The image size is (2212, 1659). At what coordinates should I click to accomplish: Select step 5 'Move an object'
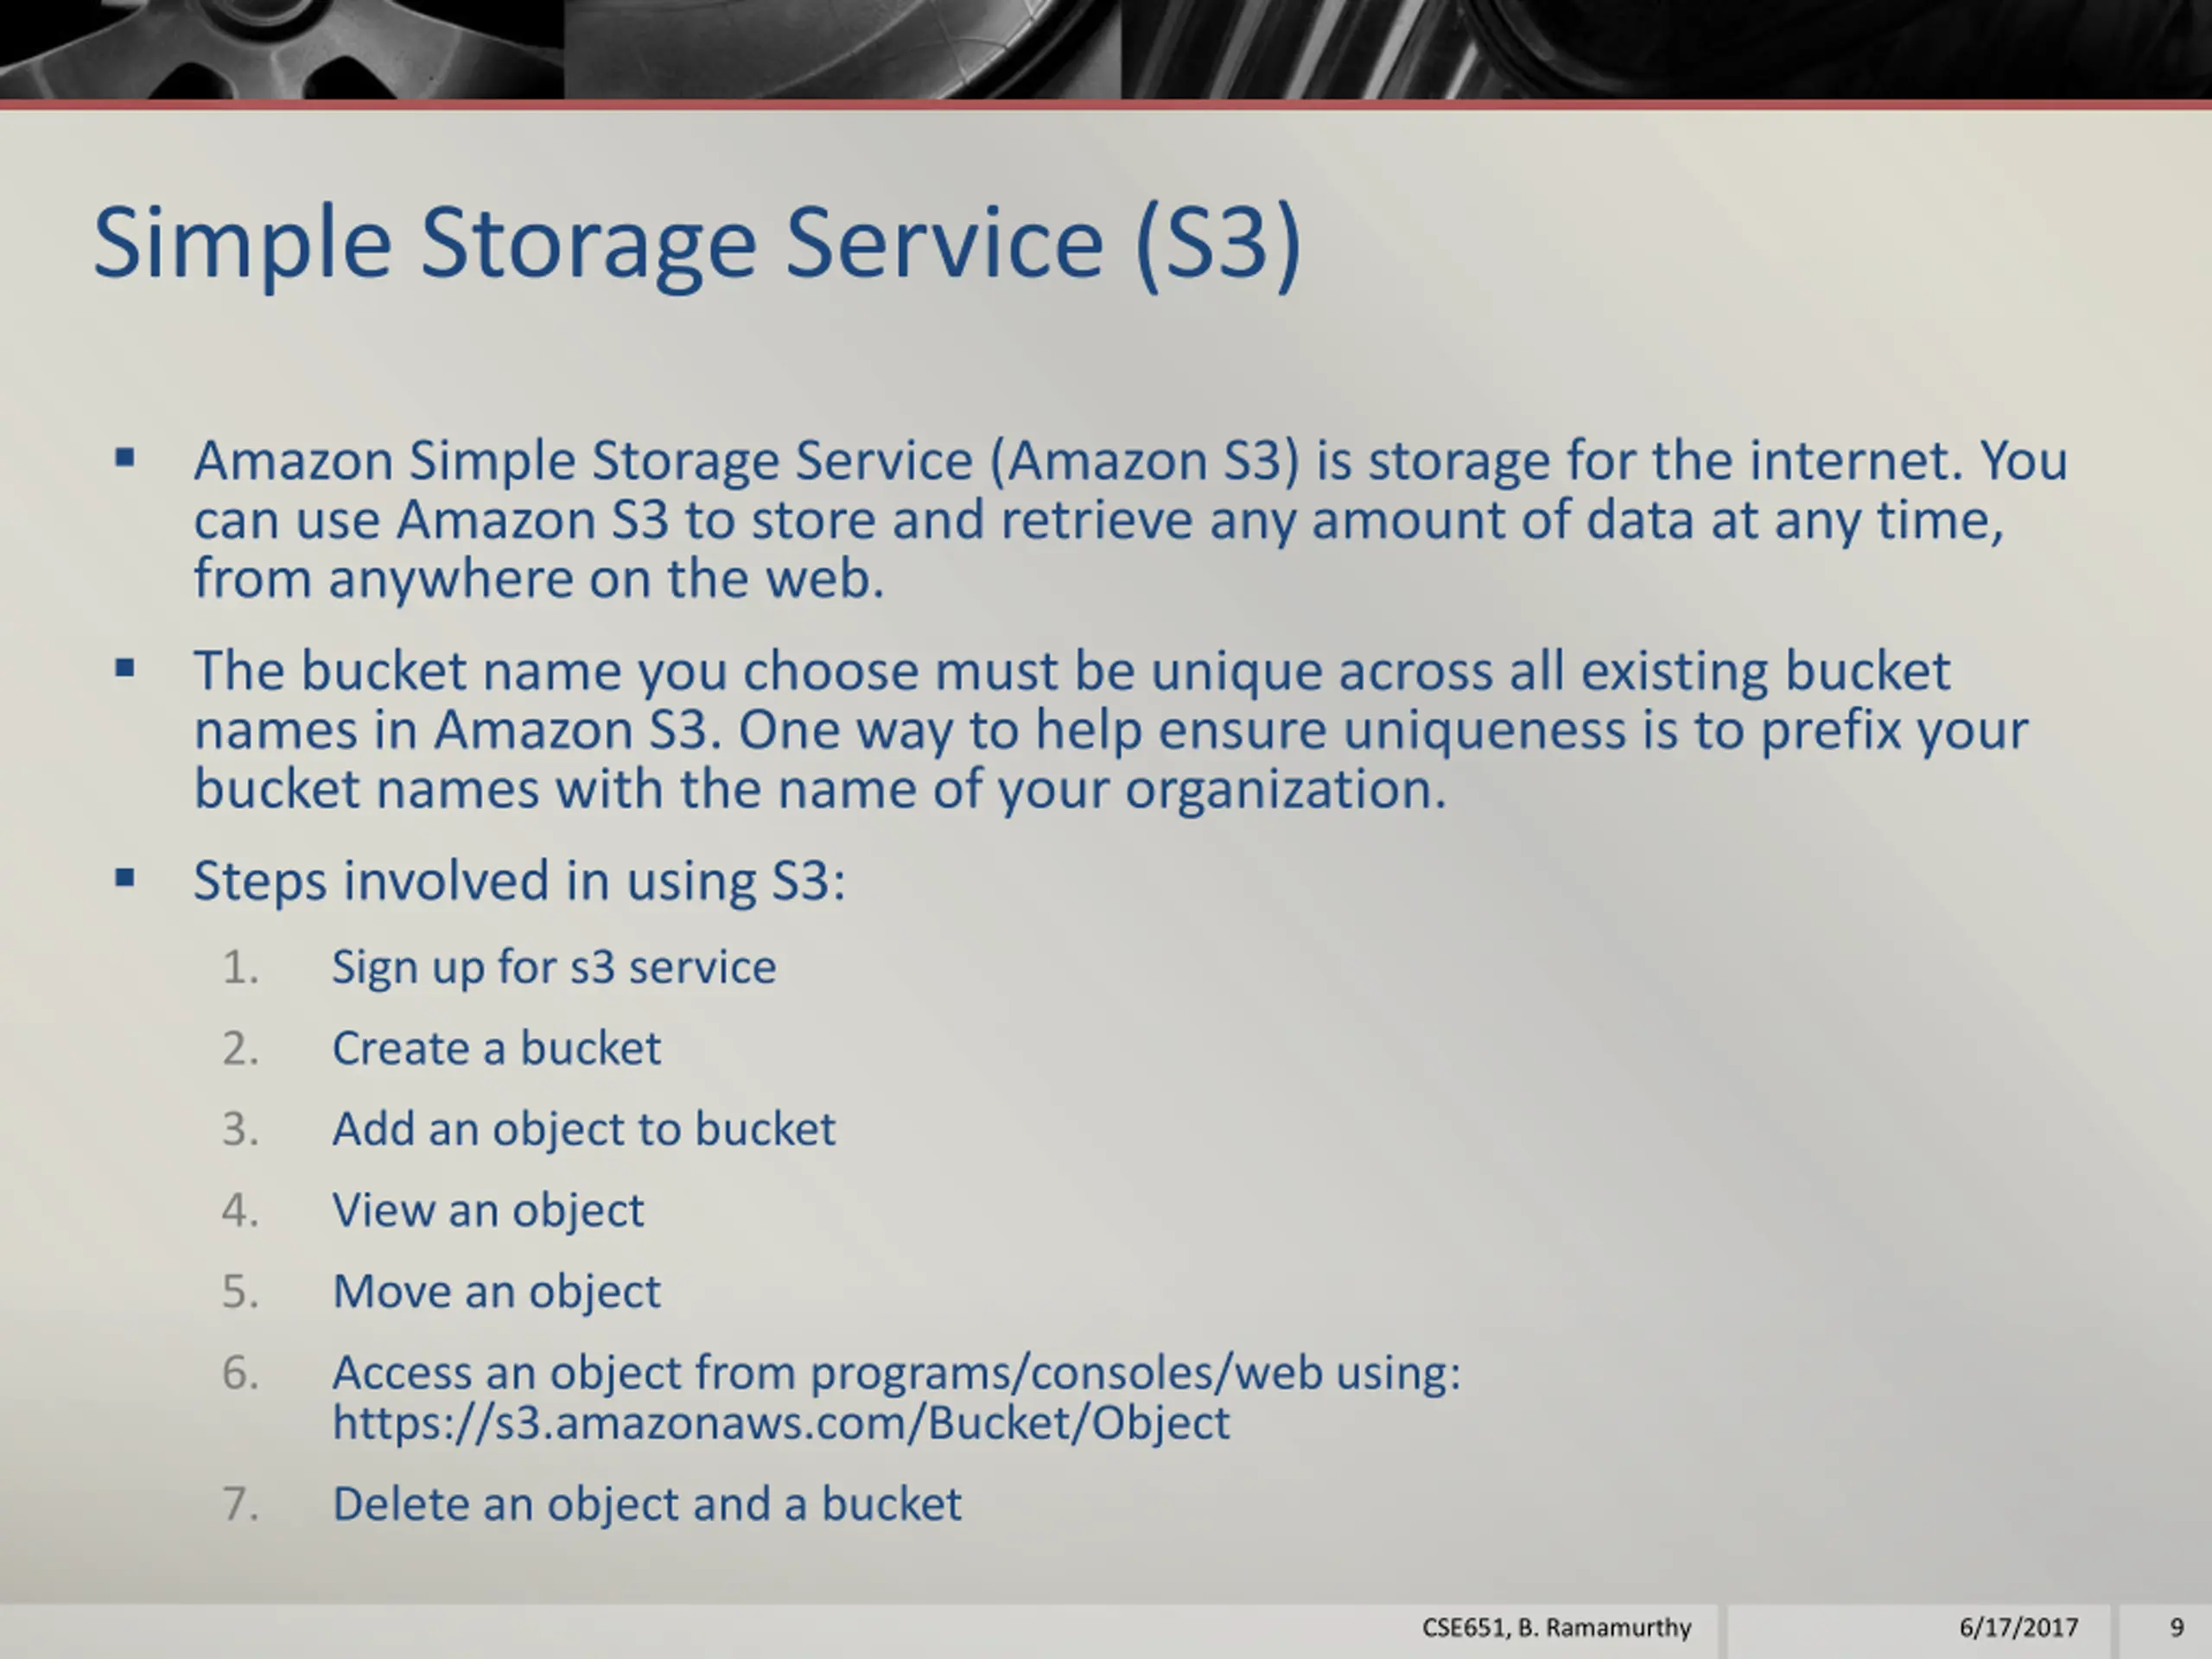[x=496, y=1292]
